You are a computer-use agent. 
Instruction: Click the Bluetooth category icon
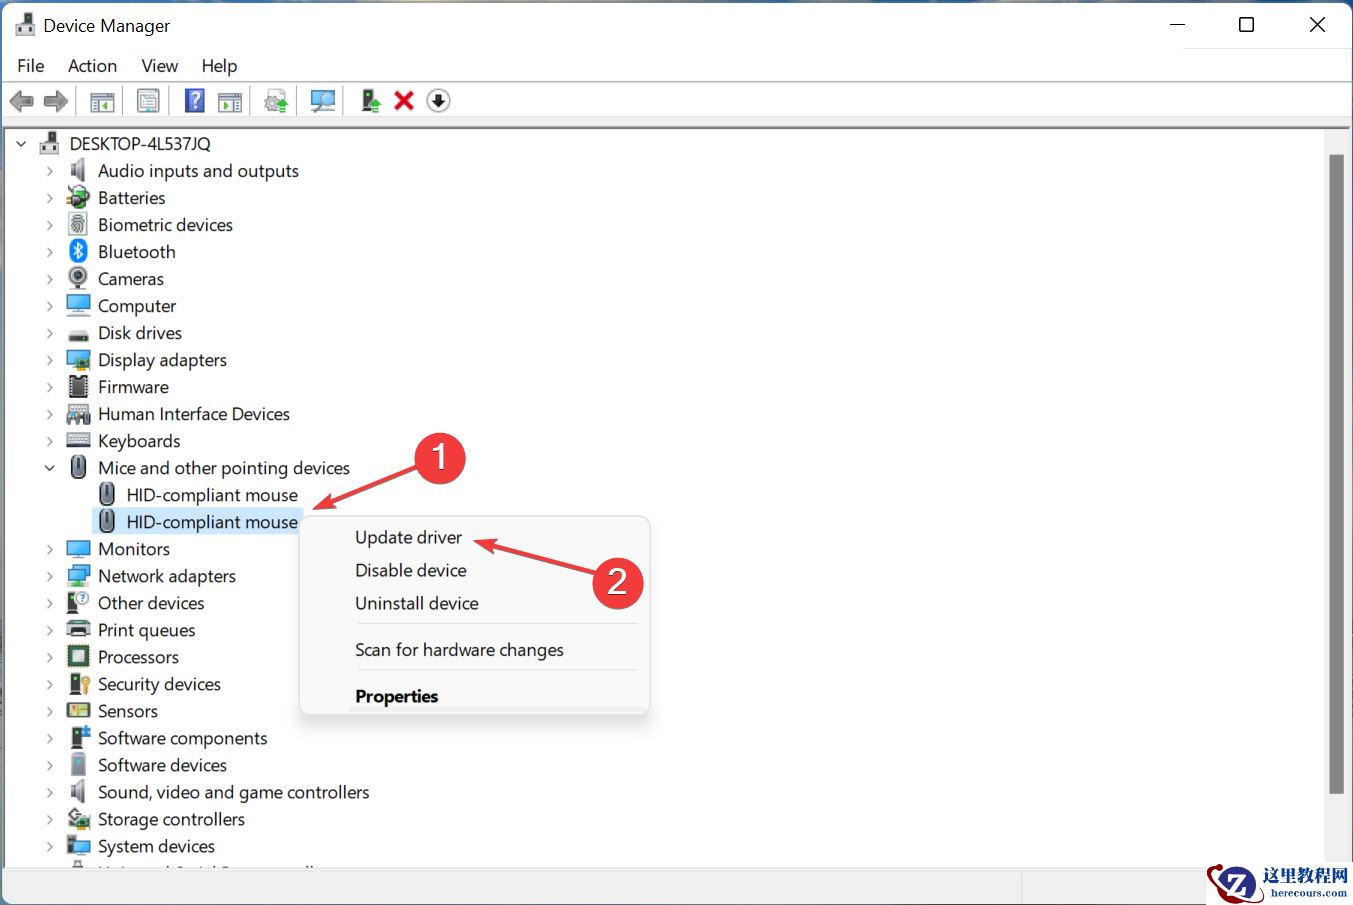coord(78,252)
